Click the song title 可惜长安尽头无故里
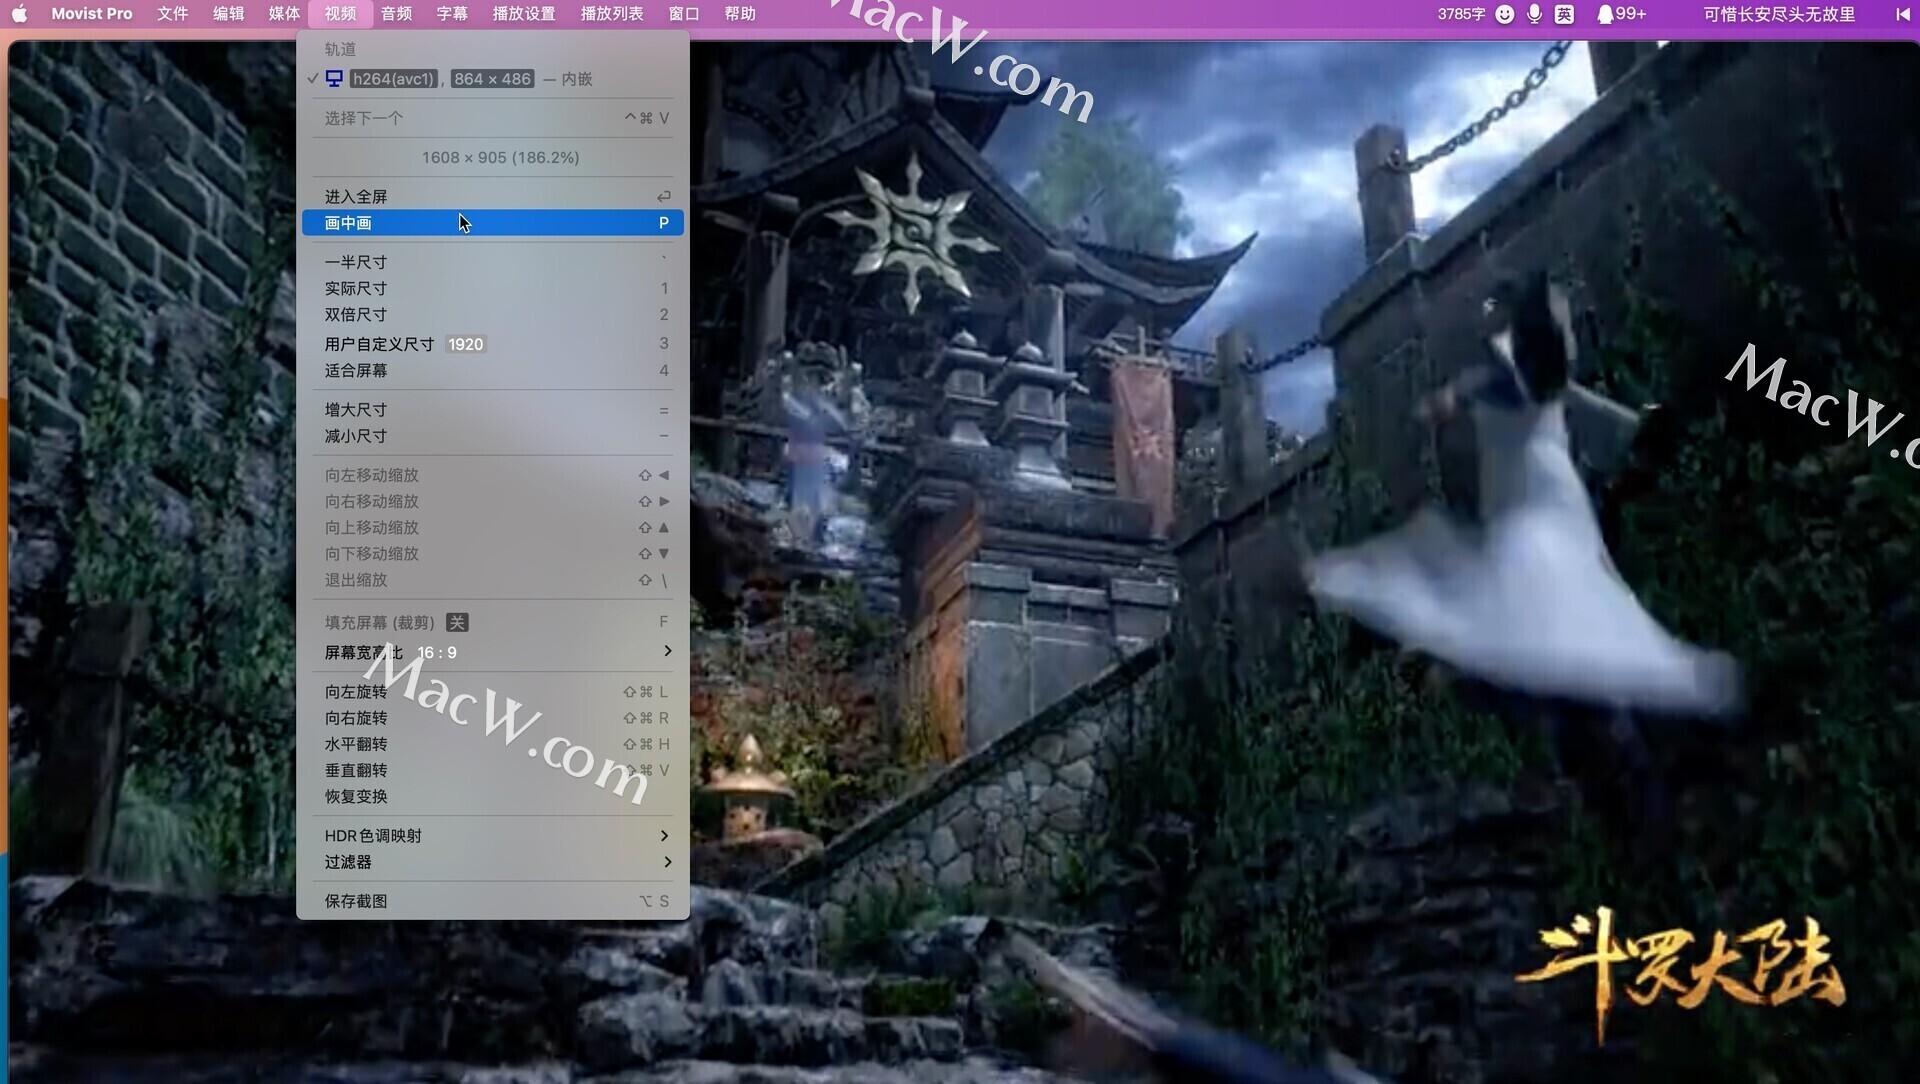1920x1084 pixels. (x=1779, y=14)
